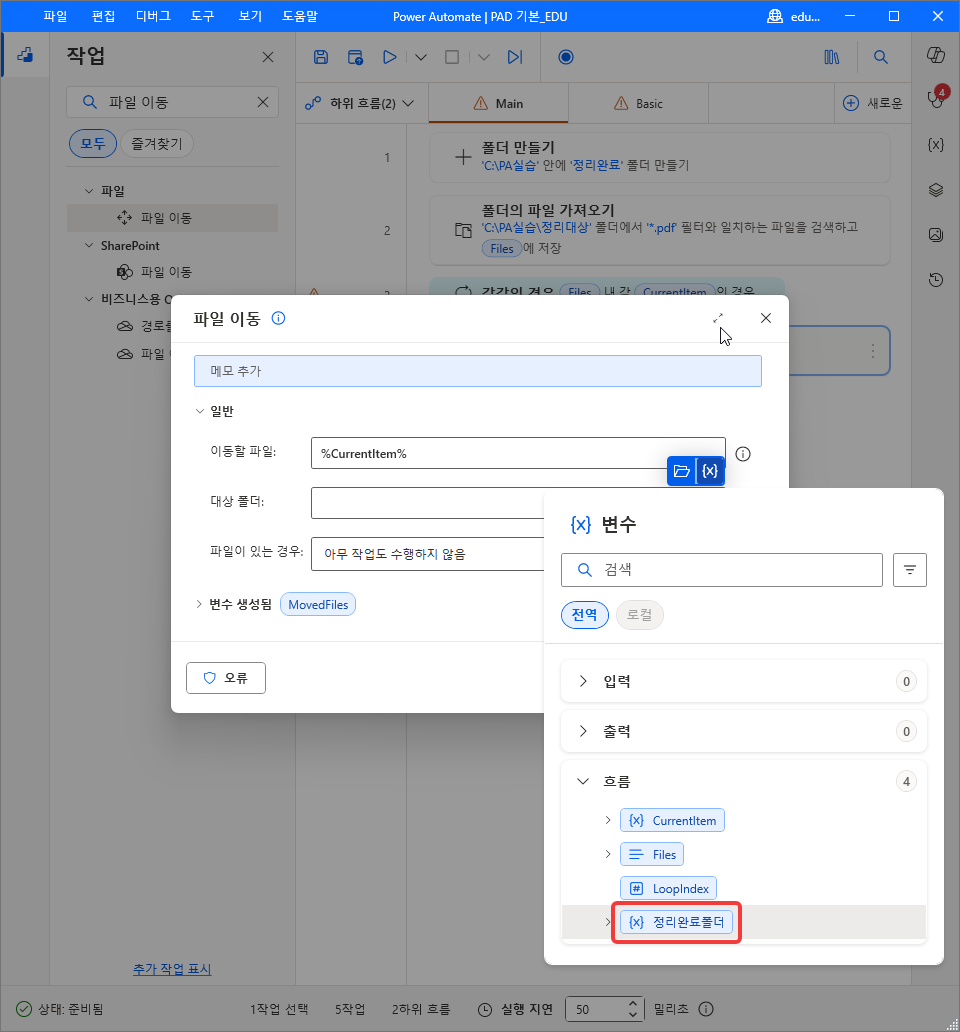Select the 폴더 만들기 action step
960x1032 pixels.
[659, 157]
